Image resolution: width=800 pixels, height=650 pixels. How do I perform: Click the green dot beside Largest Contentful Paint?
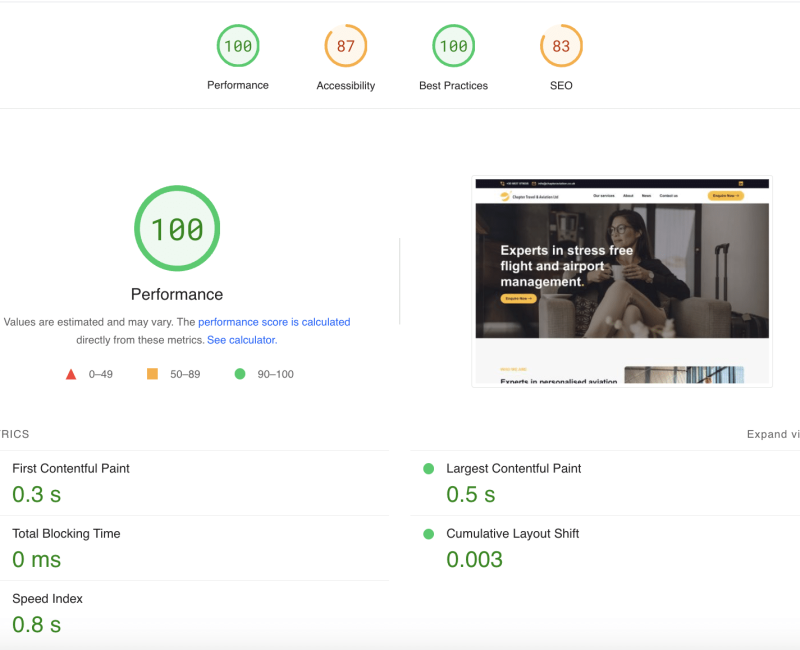[x=429, y=468]
